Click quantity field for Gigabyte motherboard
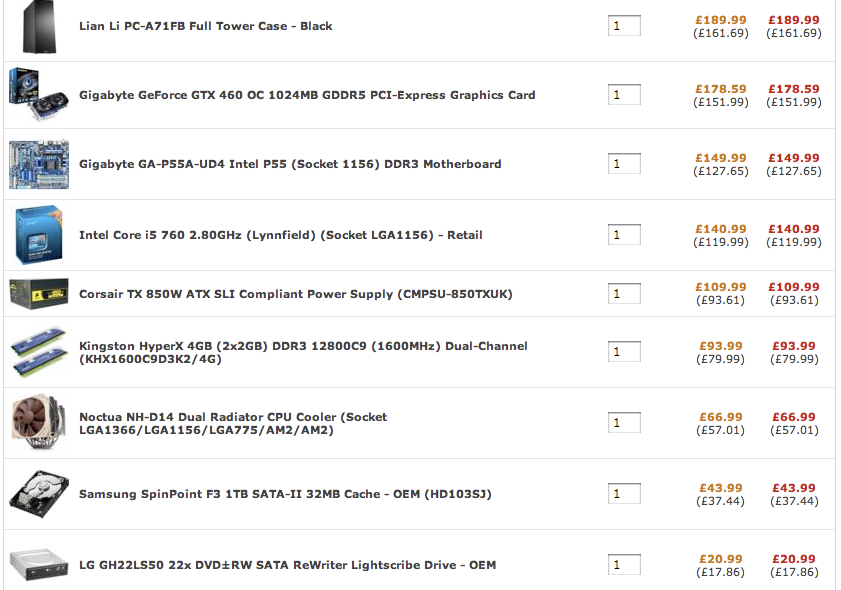 (x=624, y=164)
